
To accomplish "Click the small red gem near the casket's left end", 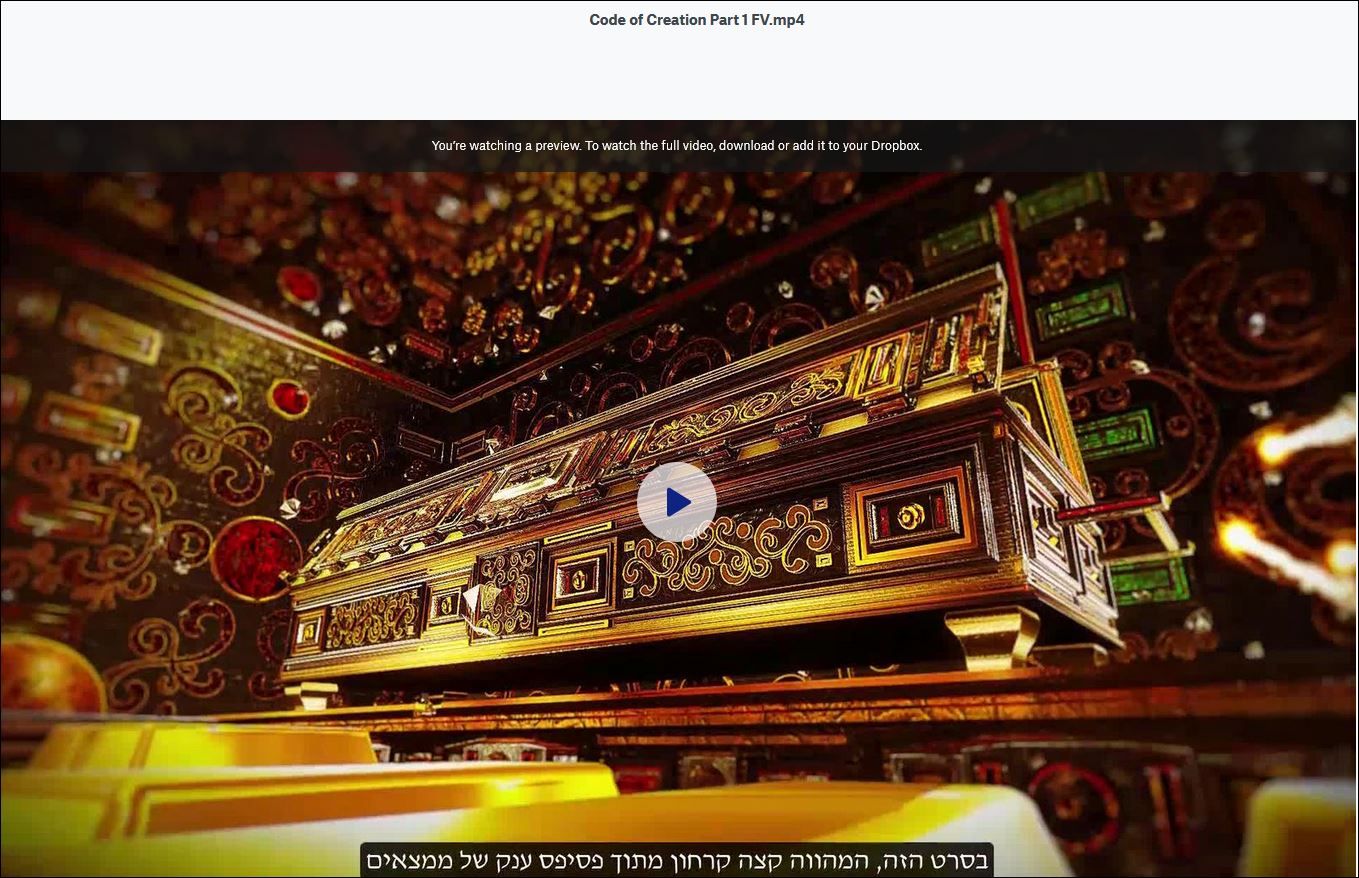I will (x=288, y=399).
